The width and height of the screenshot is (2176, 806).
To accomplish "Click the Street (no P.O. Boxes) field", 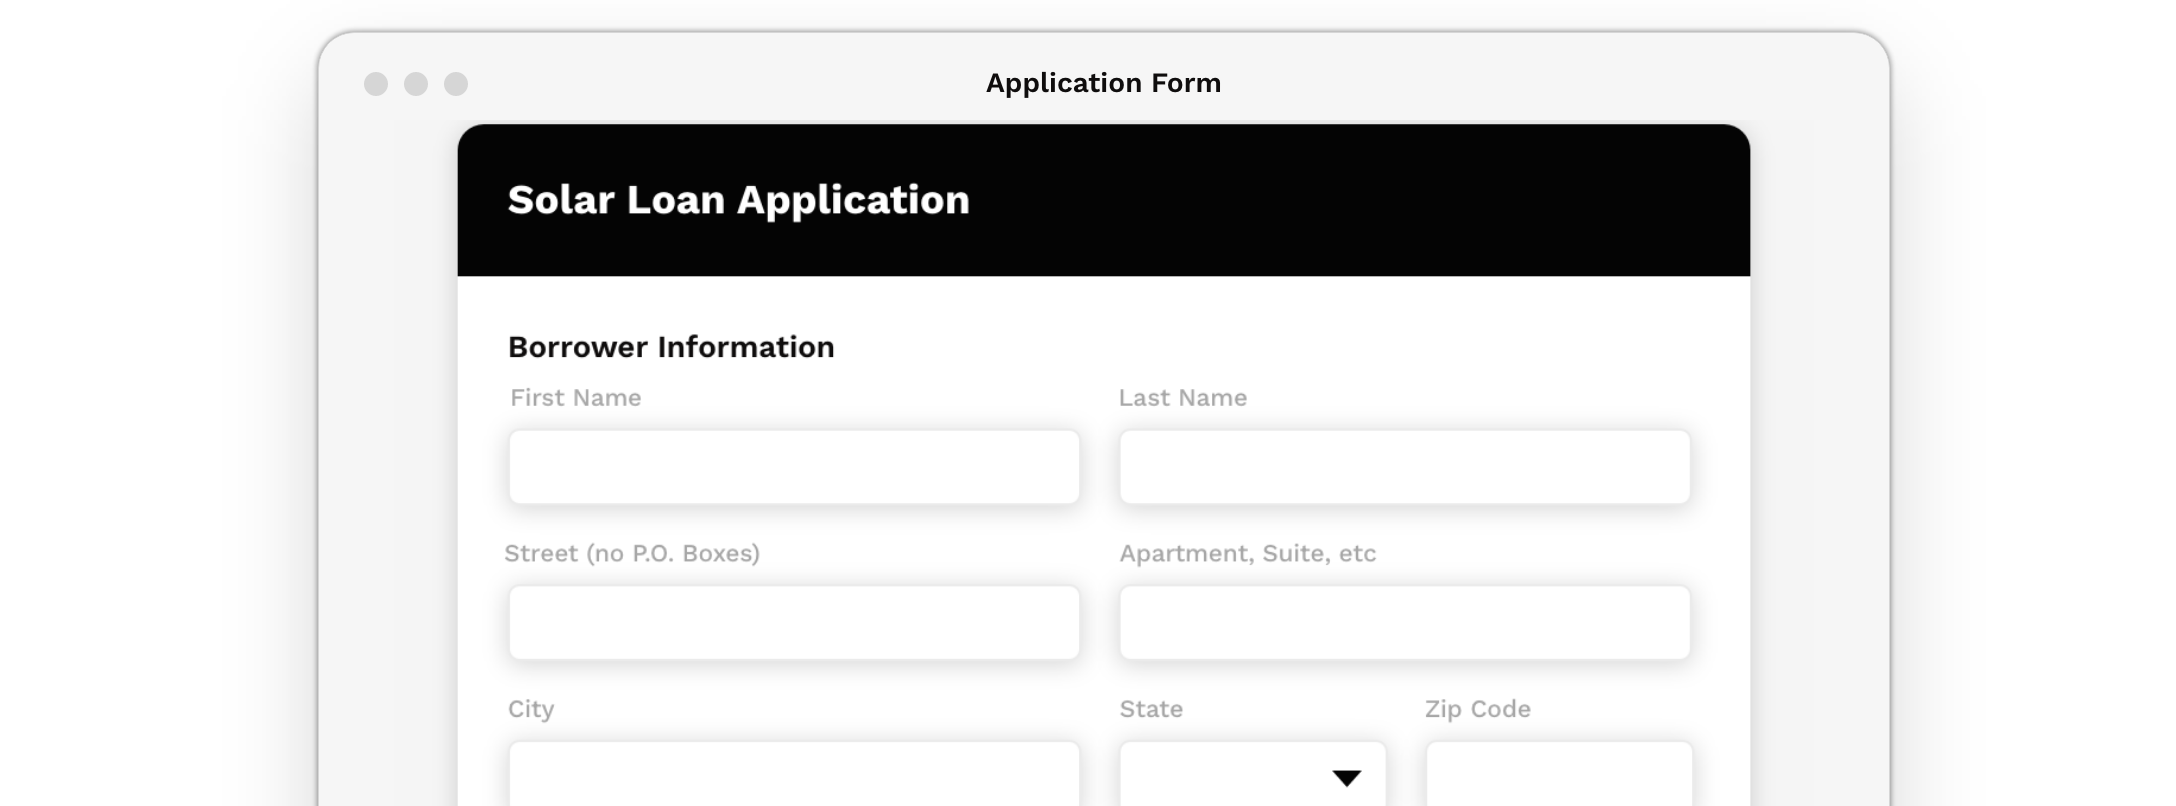I will (x=794, y=622).
